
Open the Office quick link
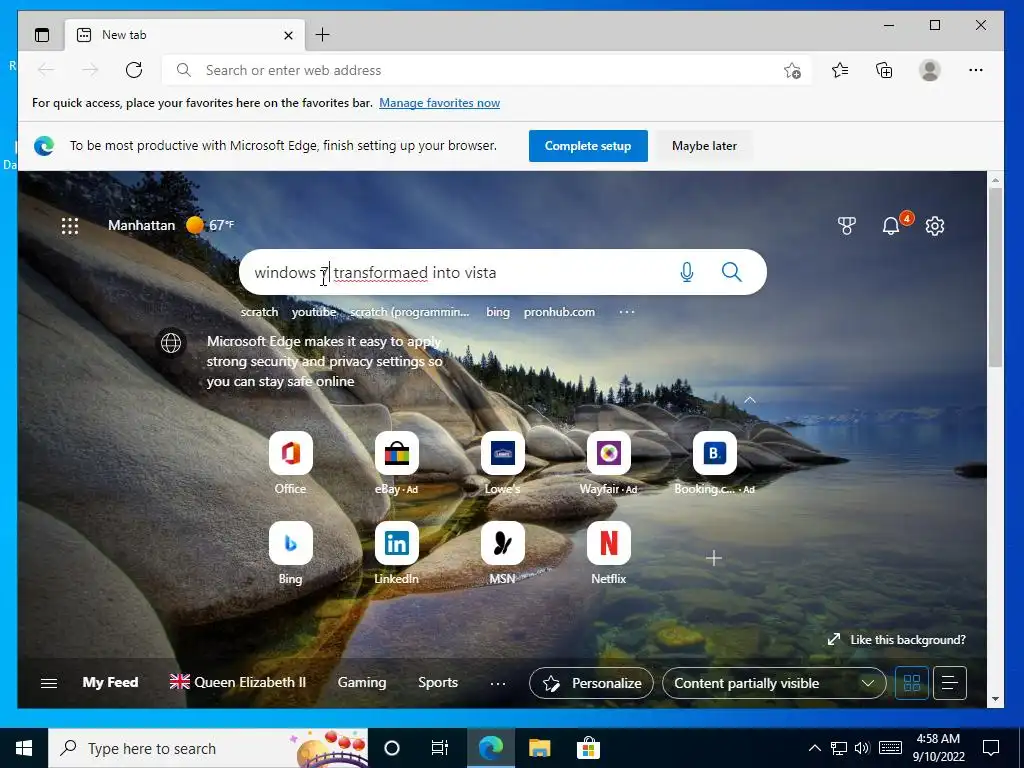291,462
